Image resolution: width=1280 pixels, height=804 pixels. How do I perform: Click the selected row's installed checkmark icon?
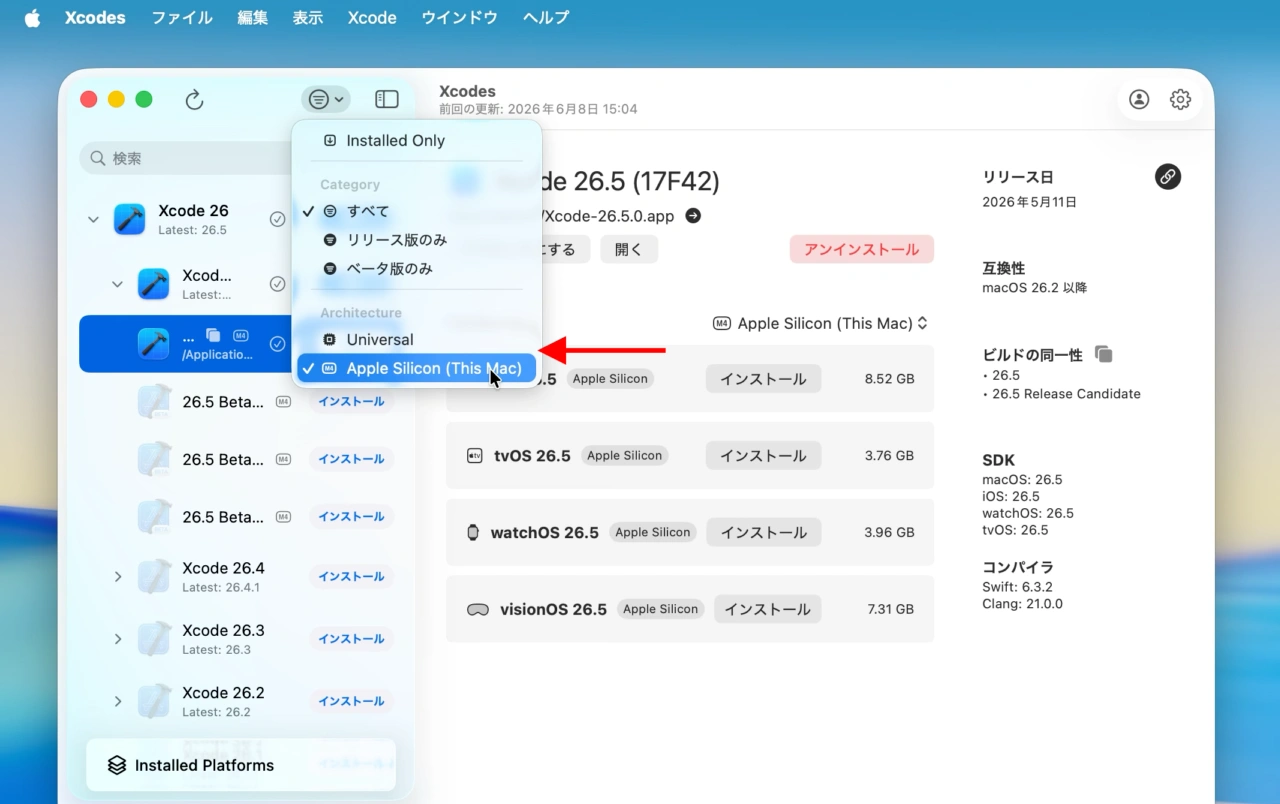point(278,344)
